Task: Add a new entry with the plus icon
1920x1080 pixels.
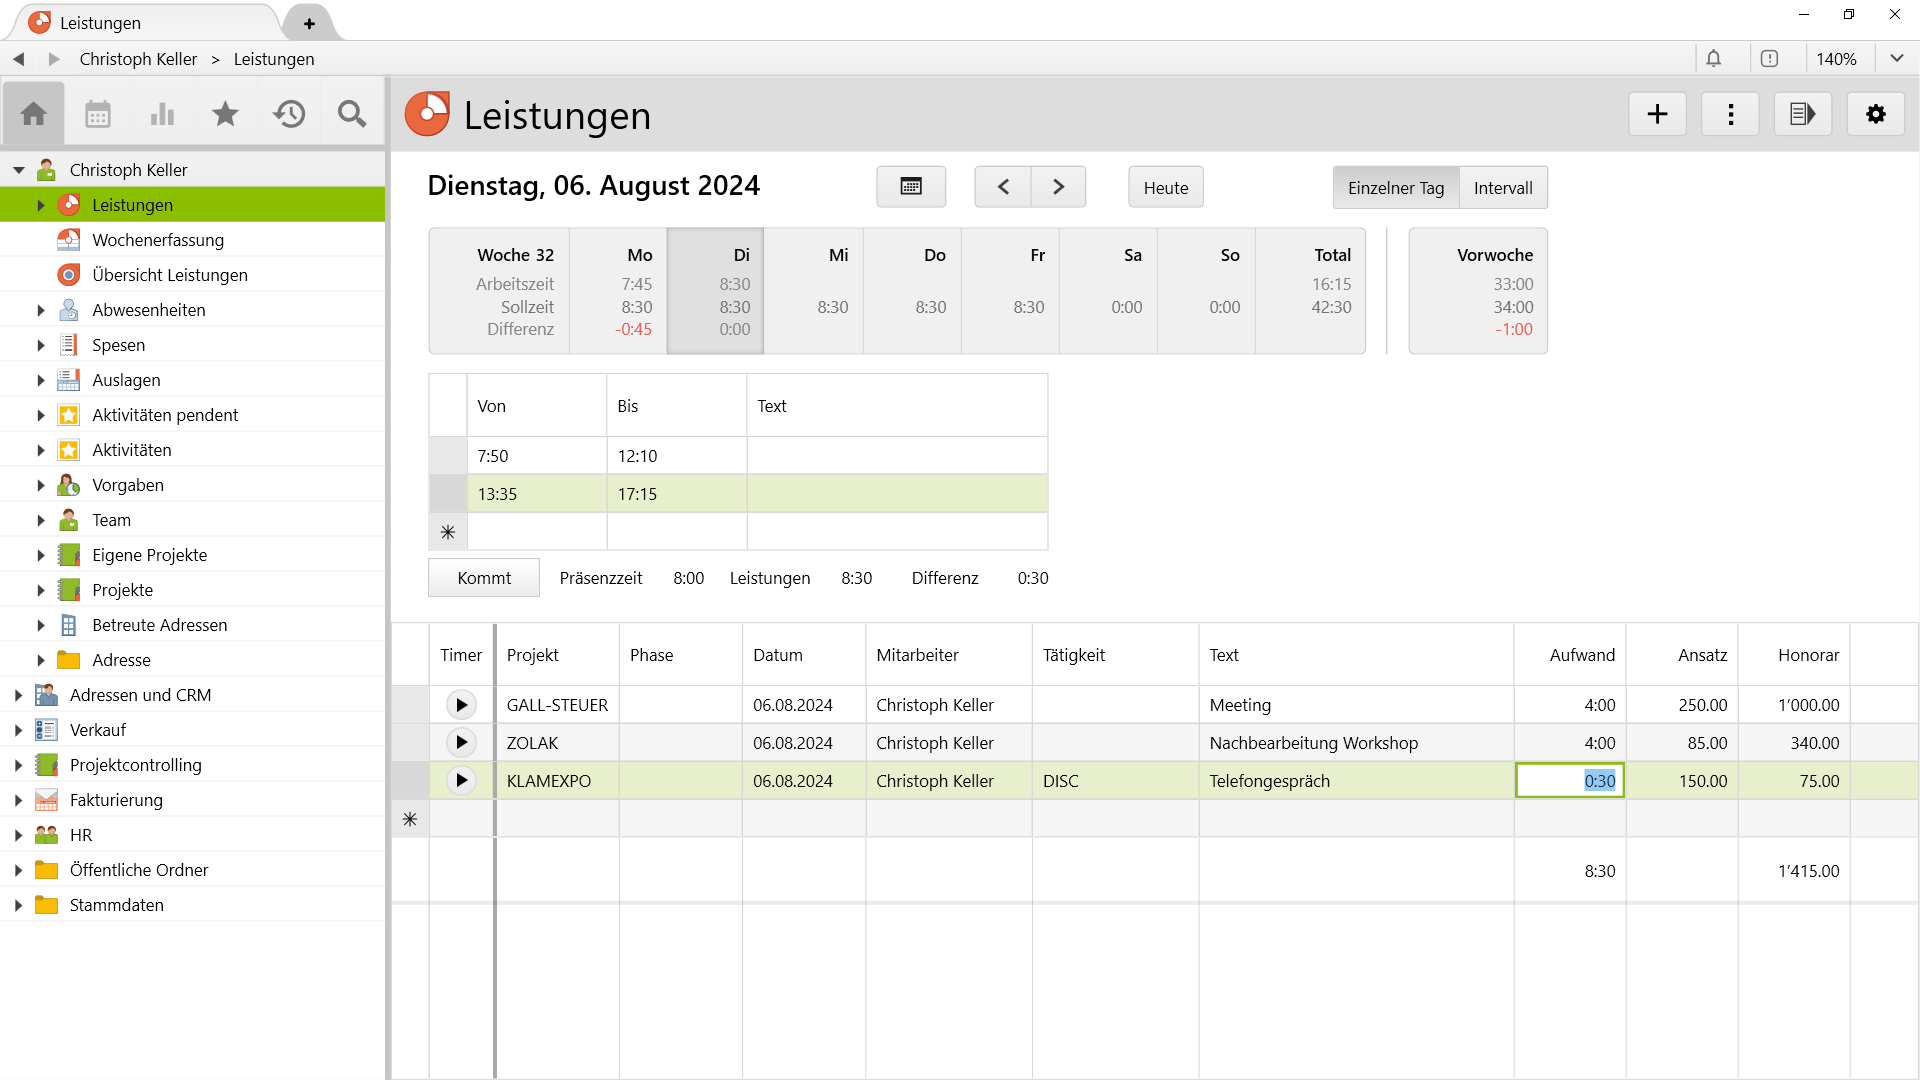Action: pyautogui.click(x=1657, y=114)
